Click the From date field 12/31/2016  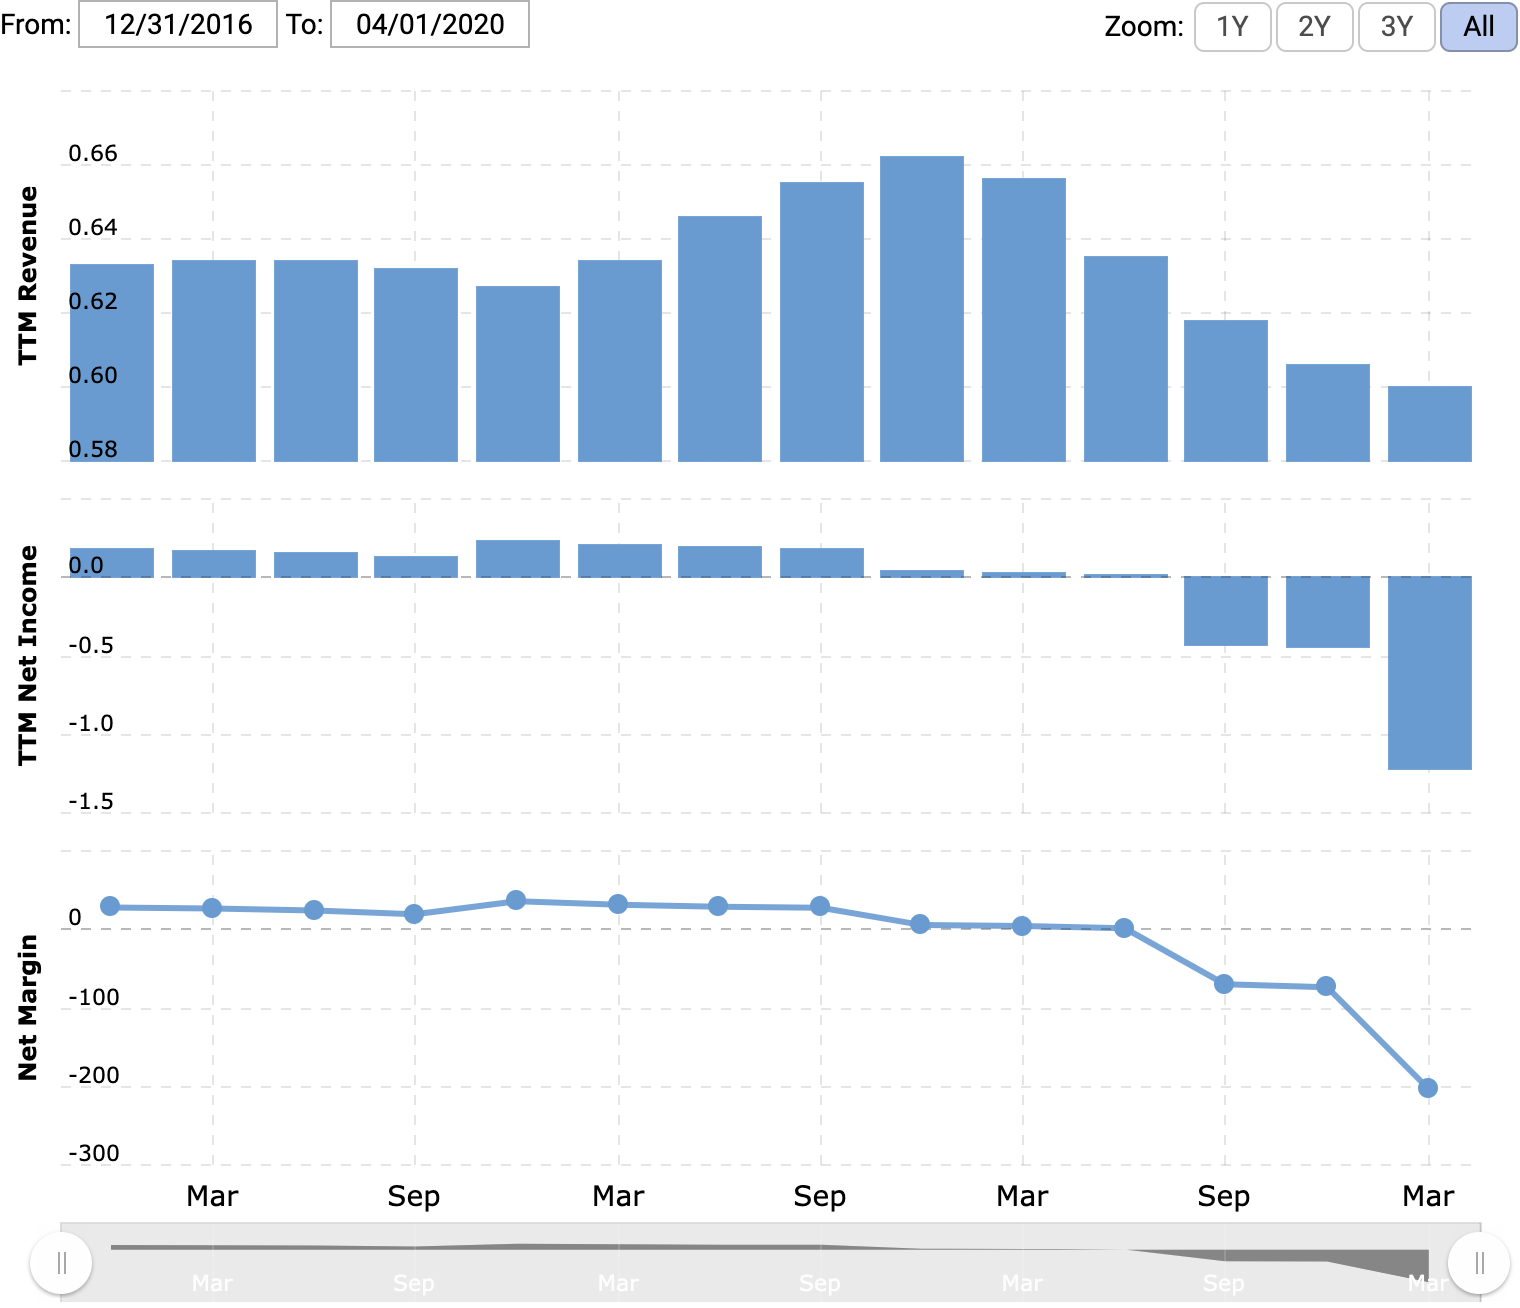178,24
